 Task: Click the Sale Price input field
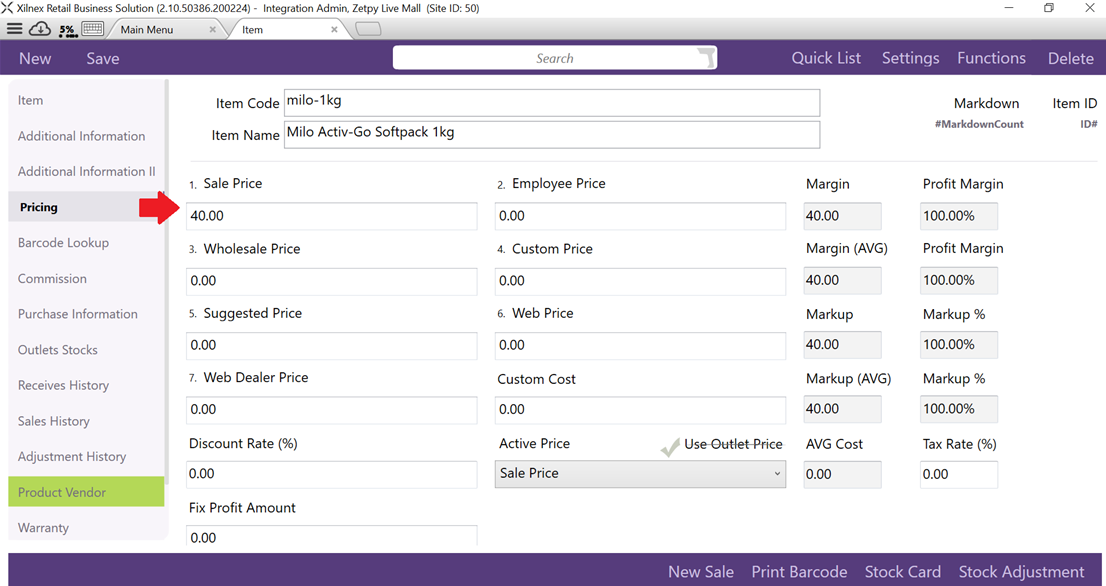331,216
